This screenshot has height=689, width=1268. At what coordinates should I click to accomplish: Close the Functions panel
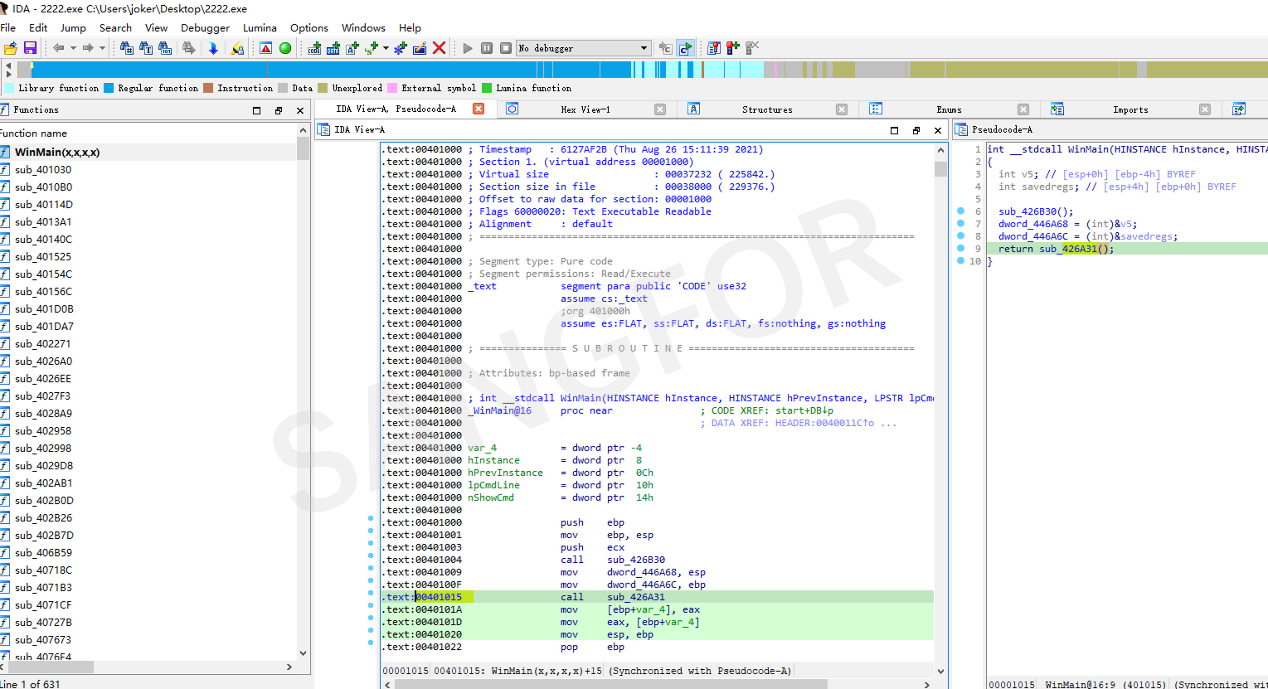pos(301,110)
